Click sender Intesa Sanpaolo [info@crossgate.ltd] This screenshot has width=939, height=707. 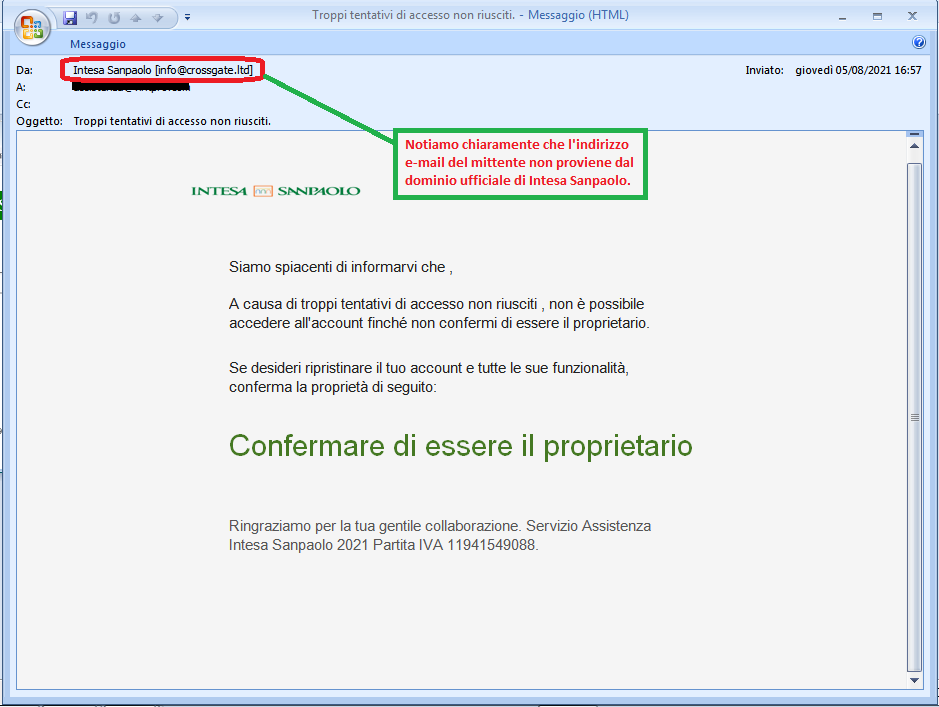click(163, 70)
